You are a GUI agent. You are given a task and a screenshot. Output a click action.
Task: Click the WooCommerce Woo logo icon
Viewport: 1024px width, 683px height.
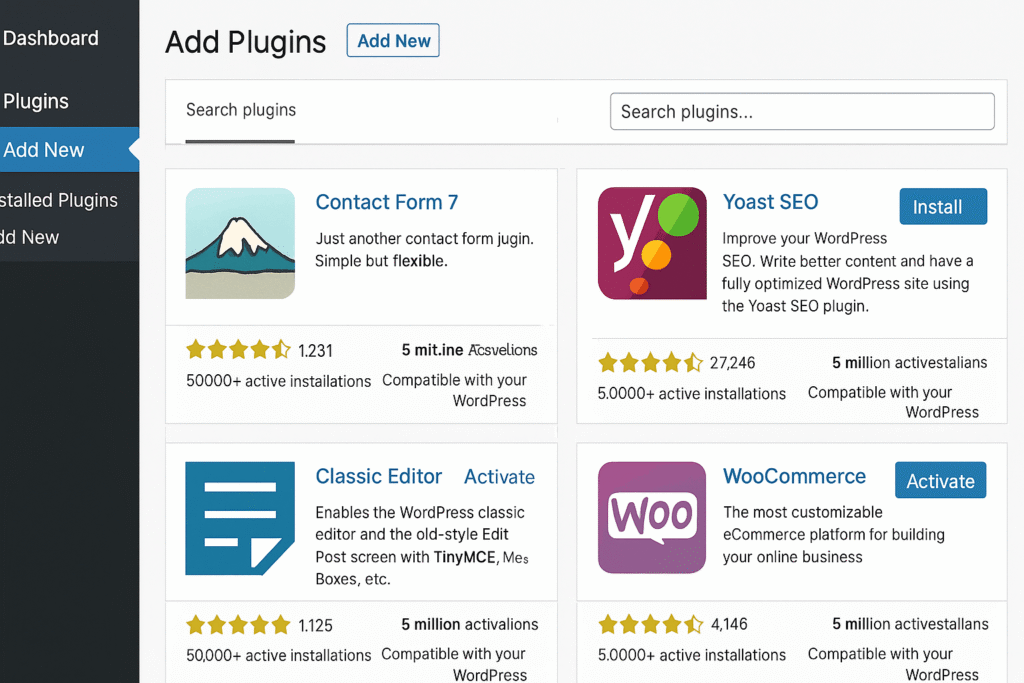pos(651,518)
